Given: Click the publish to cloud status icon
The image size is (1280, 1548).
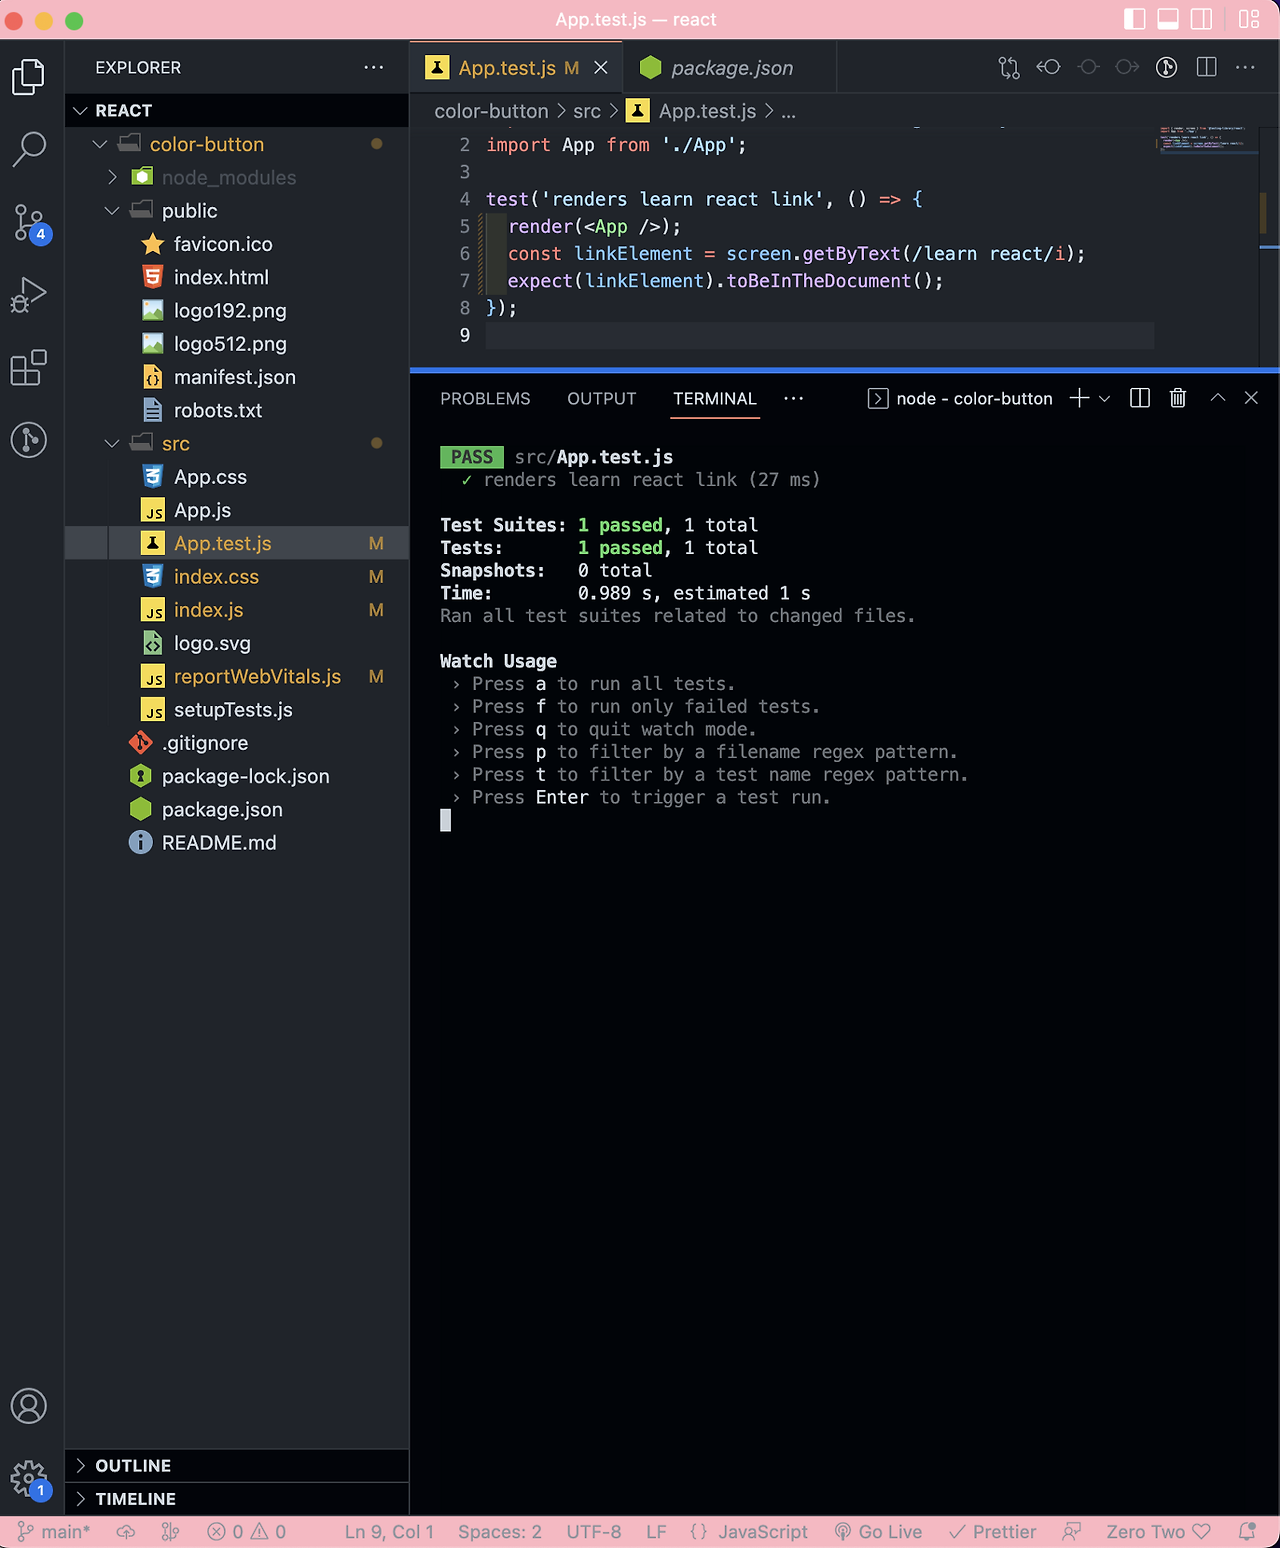Looking at the screenshot, I should pos(126,1532).
